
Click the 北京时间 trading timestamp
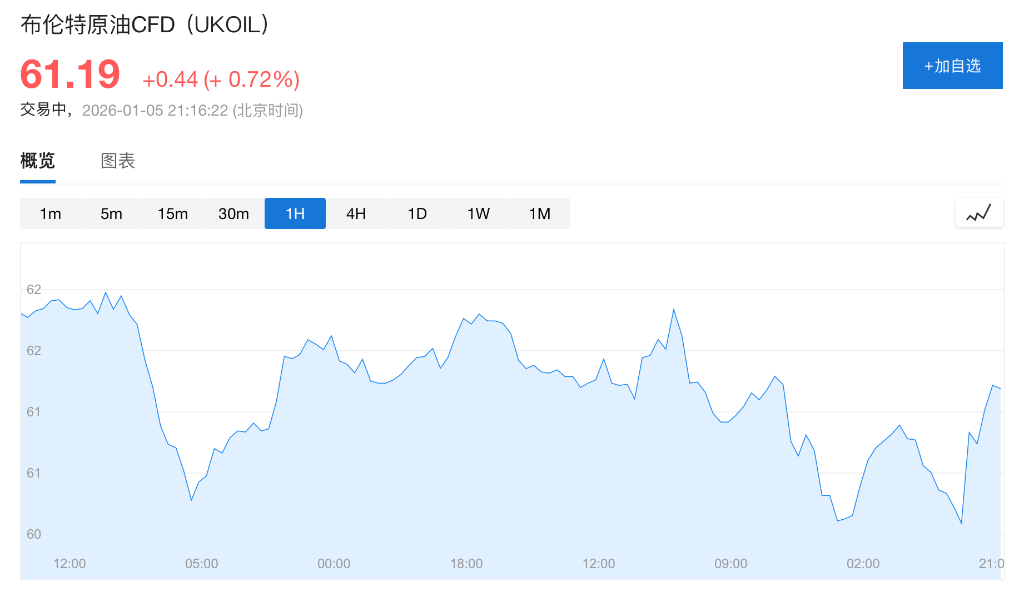tap(192, 110)
